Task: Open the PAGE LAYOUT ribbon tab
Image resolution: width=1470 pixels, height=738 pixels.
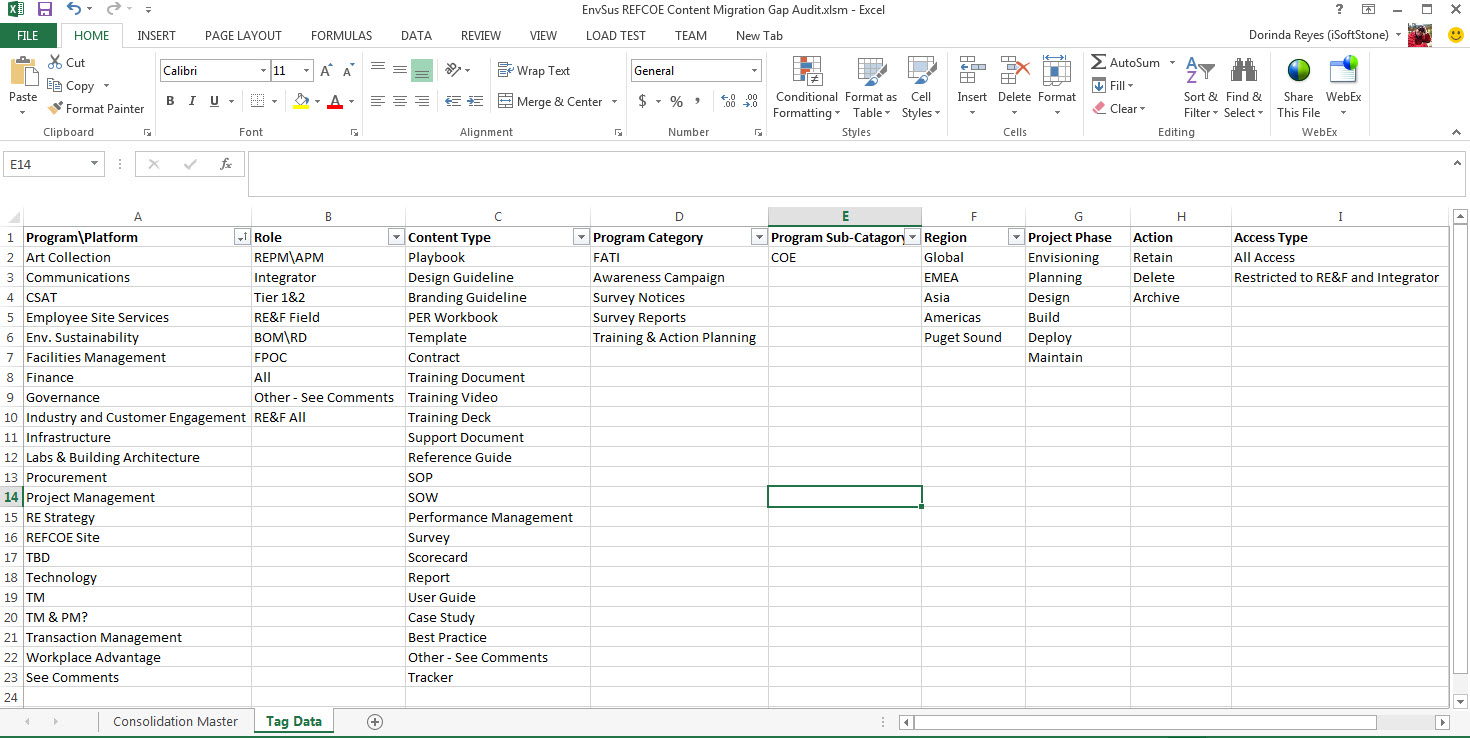Action: click(x=243, y=35)
